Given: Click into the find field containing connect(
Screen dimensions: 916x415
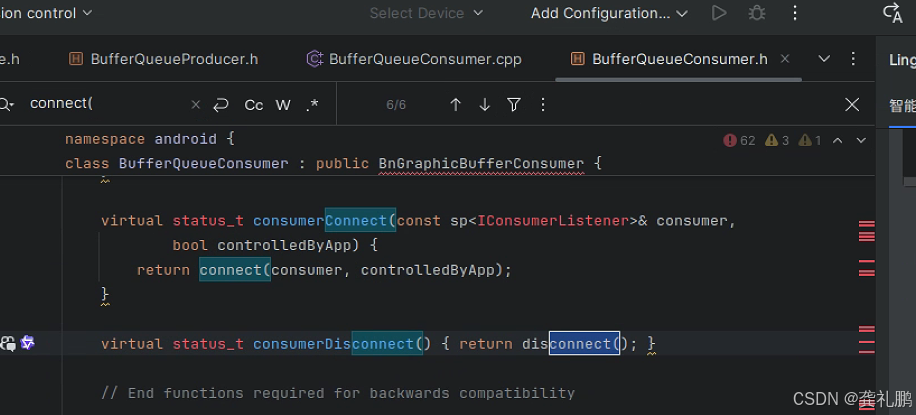Looking at the screenshot, I should (x=100, y=104).
